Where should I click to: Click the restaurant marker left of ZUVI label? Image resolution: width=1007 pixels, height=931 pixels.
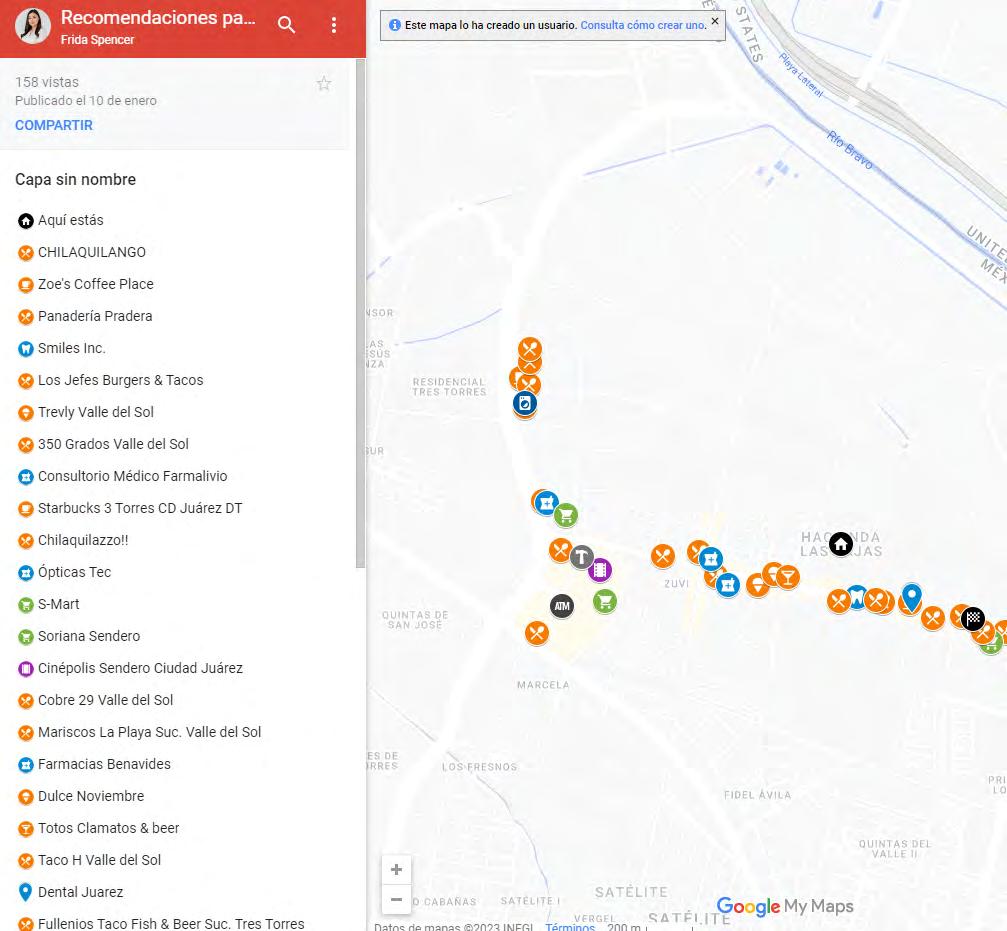(663, 556)
